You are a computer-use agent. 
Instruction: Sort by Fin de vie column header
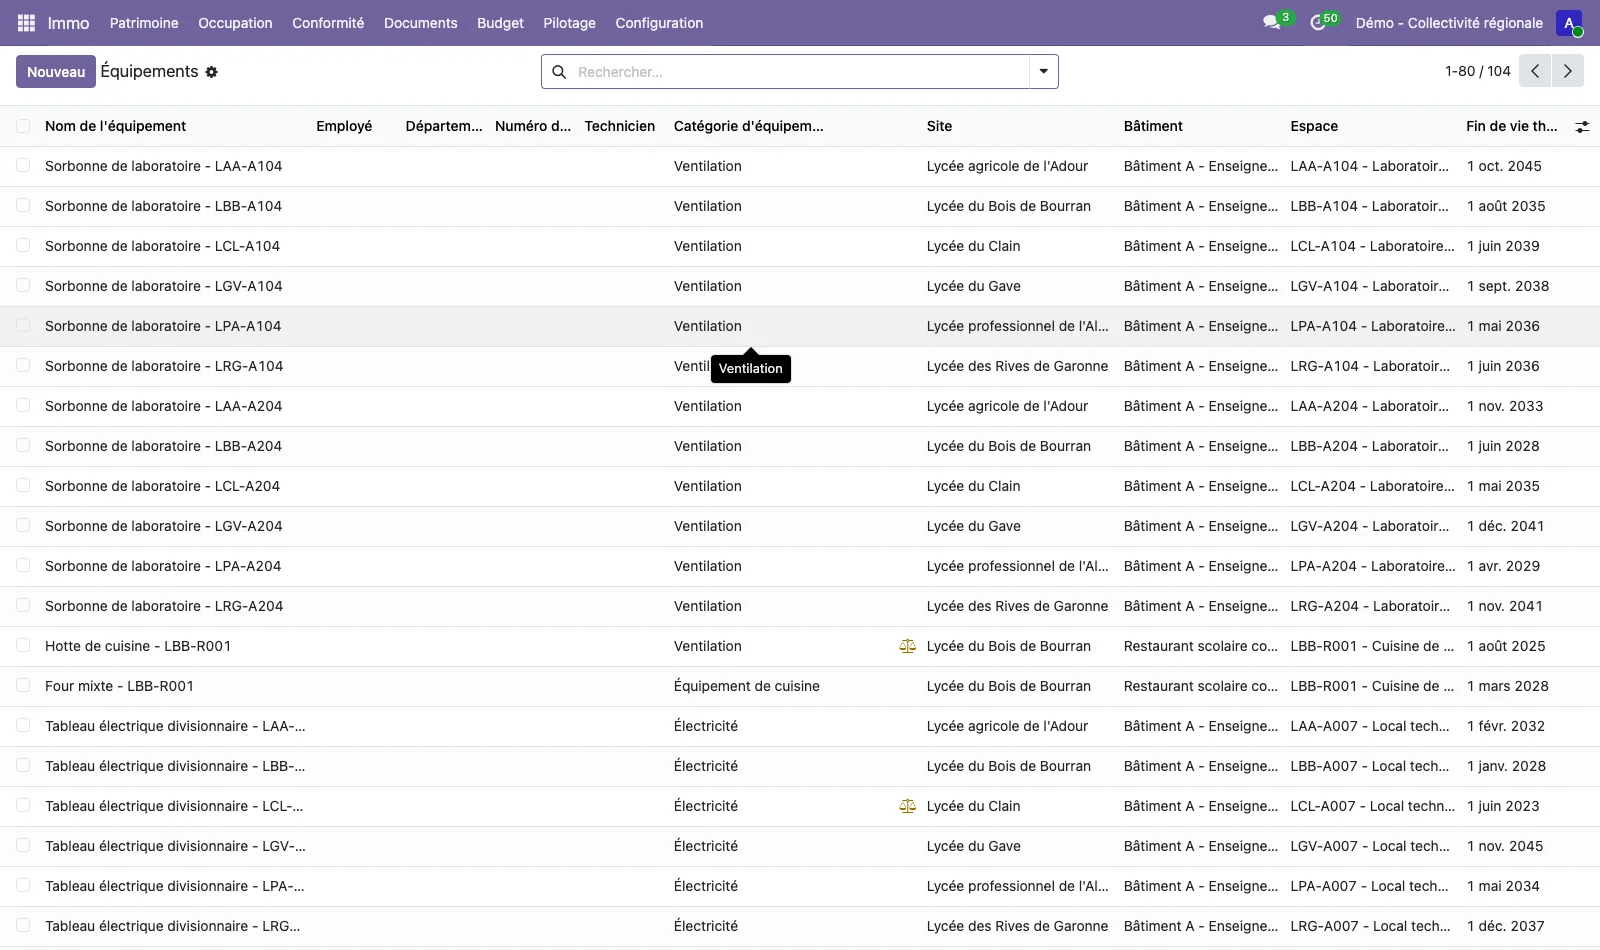pos(1512,126)
